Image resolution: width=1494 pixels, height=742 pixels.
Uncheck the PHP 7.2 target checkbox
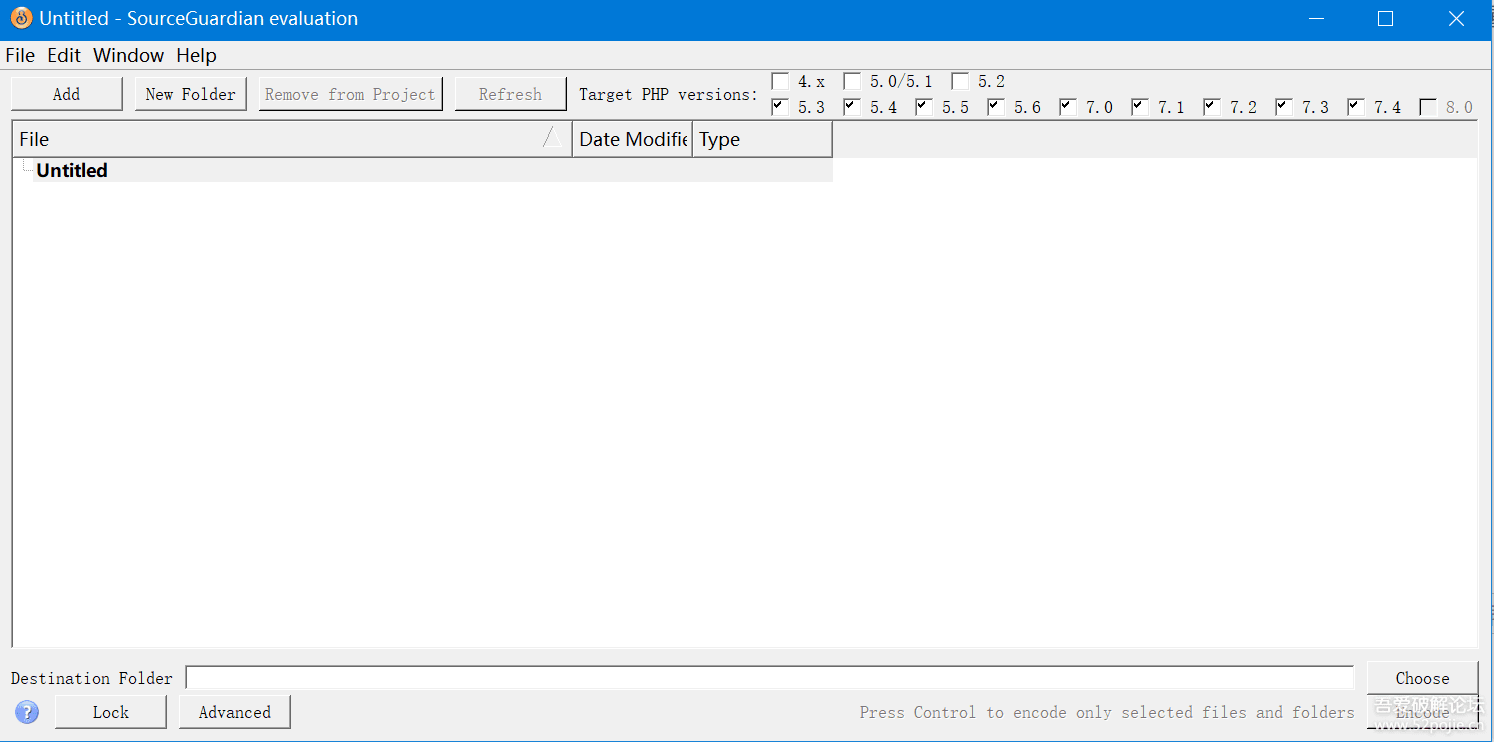[x=1212, y=107]
